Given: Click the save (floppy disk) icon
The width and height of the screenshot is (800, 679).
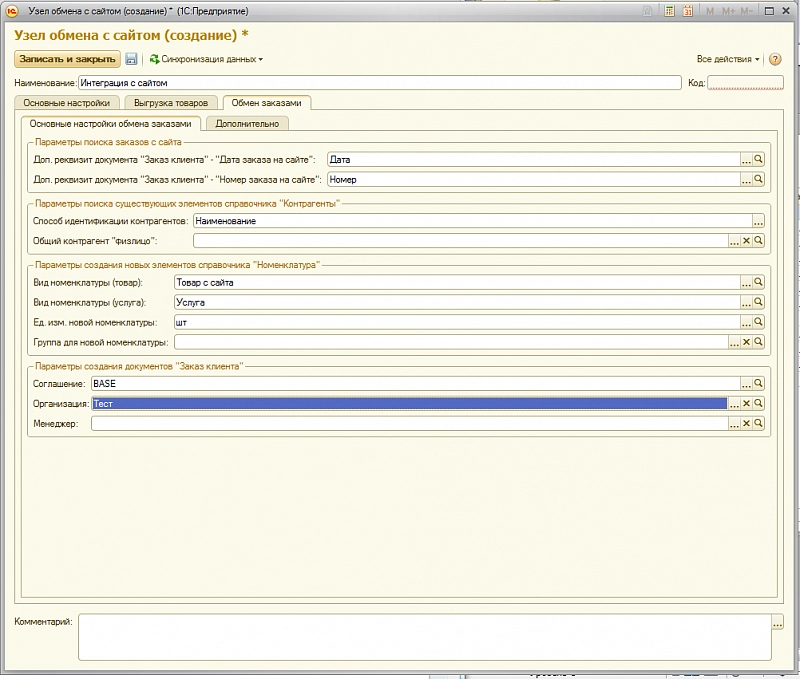Looking at the screenshot, I should point(131,59).
